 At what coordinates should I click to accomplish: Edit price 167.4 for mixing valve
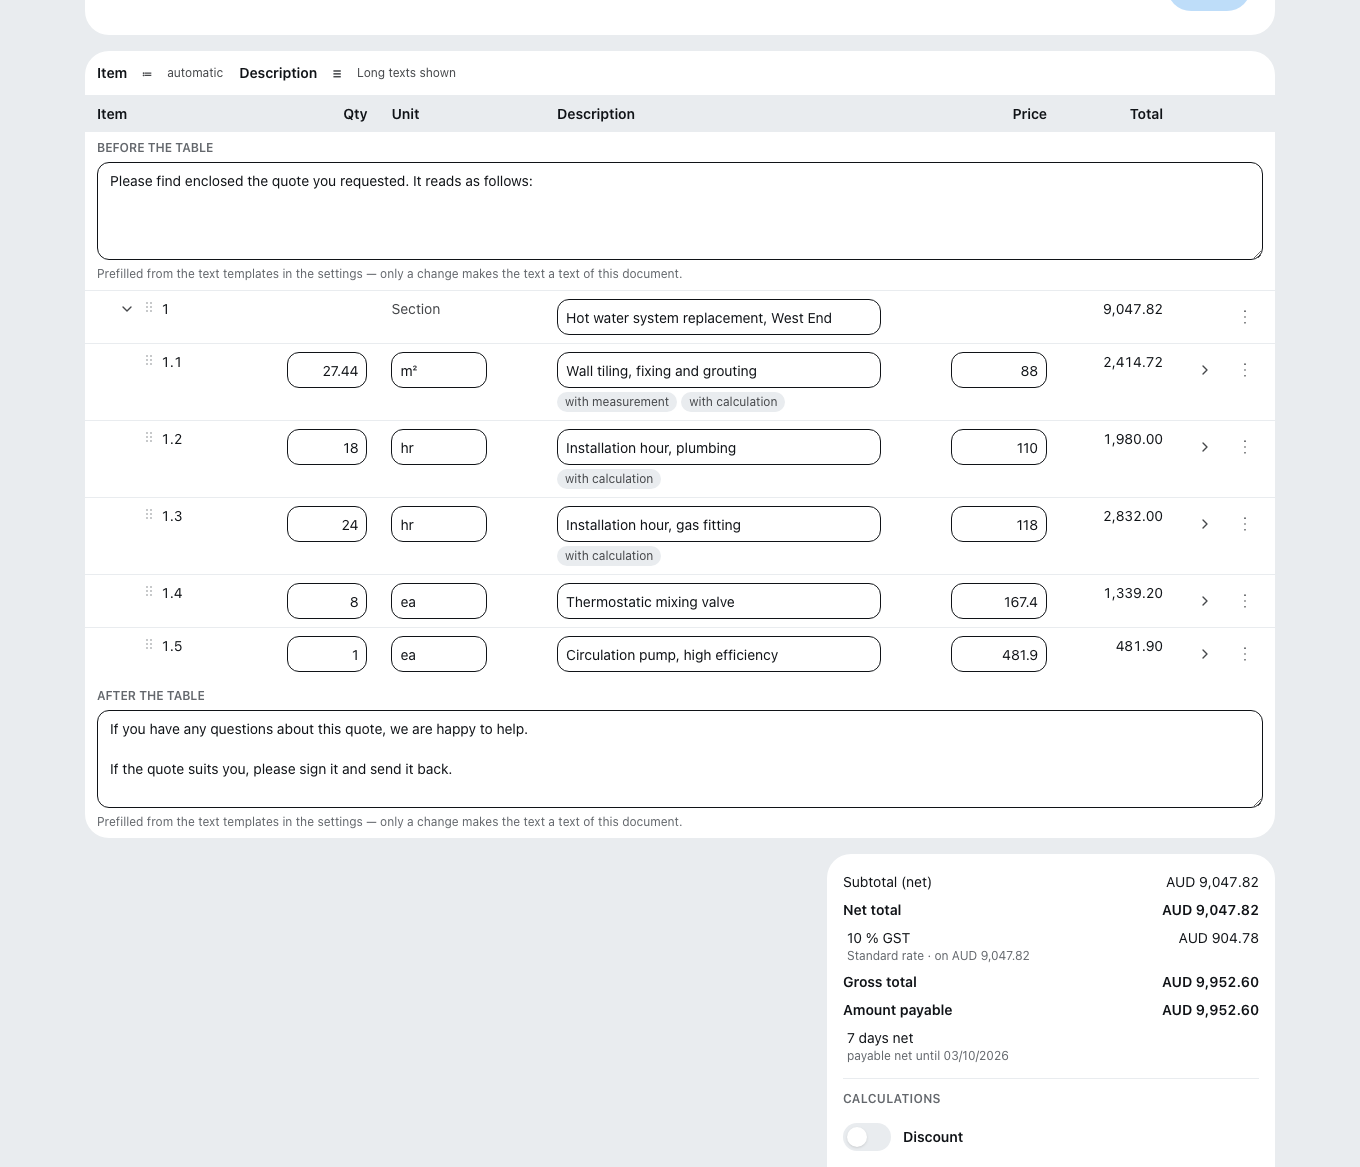(999, 601)
